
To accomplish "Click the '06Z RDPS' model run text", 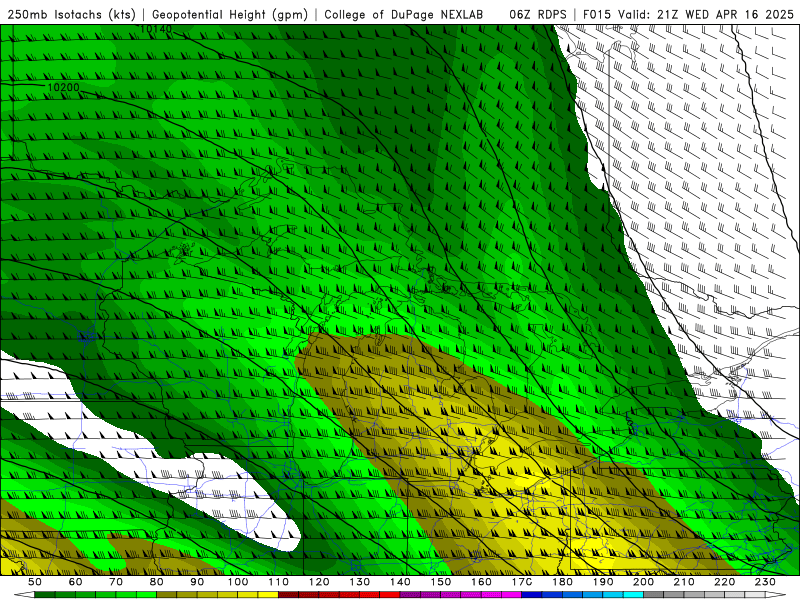I will click(x=538, y=14).
